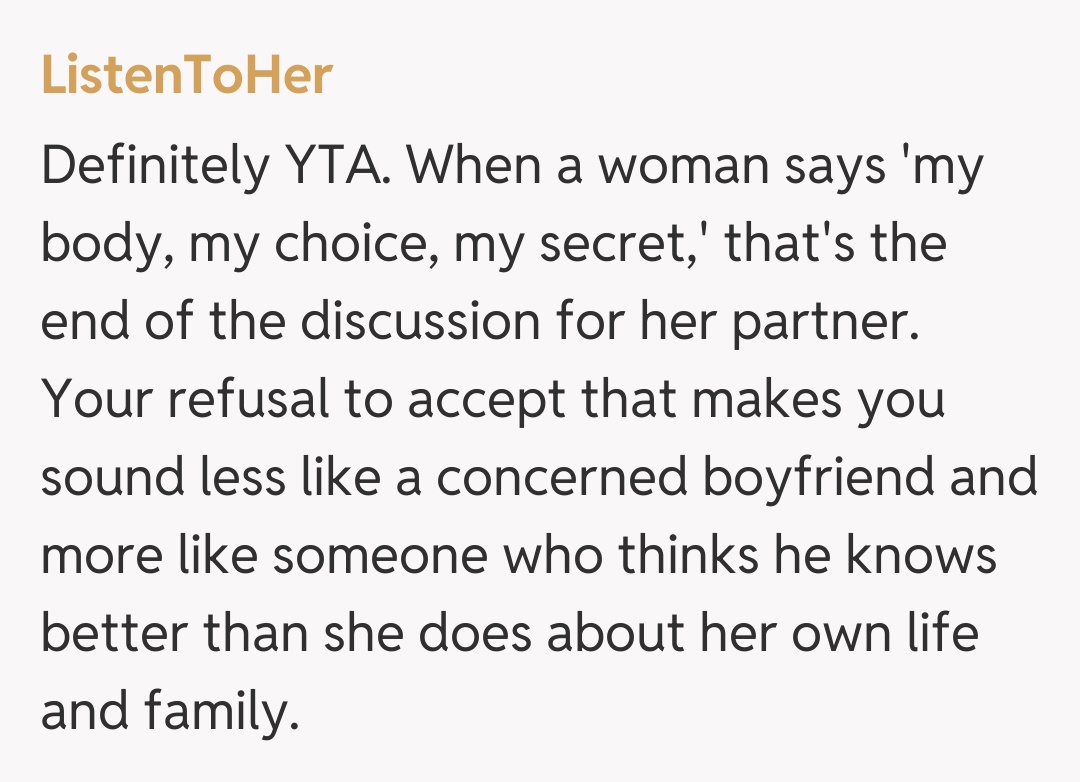The width and height of the screenshot is (1080, 782).
Task: Click the word 'concerned' in the comment
Action: pyautogui.click(x=561, y=479)
